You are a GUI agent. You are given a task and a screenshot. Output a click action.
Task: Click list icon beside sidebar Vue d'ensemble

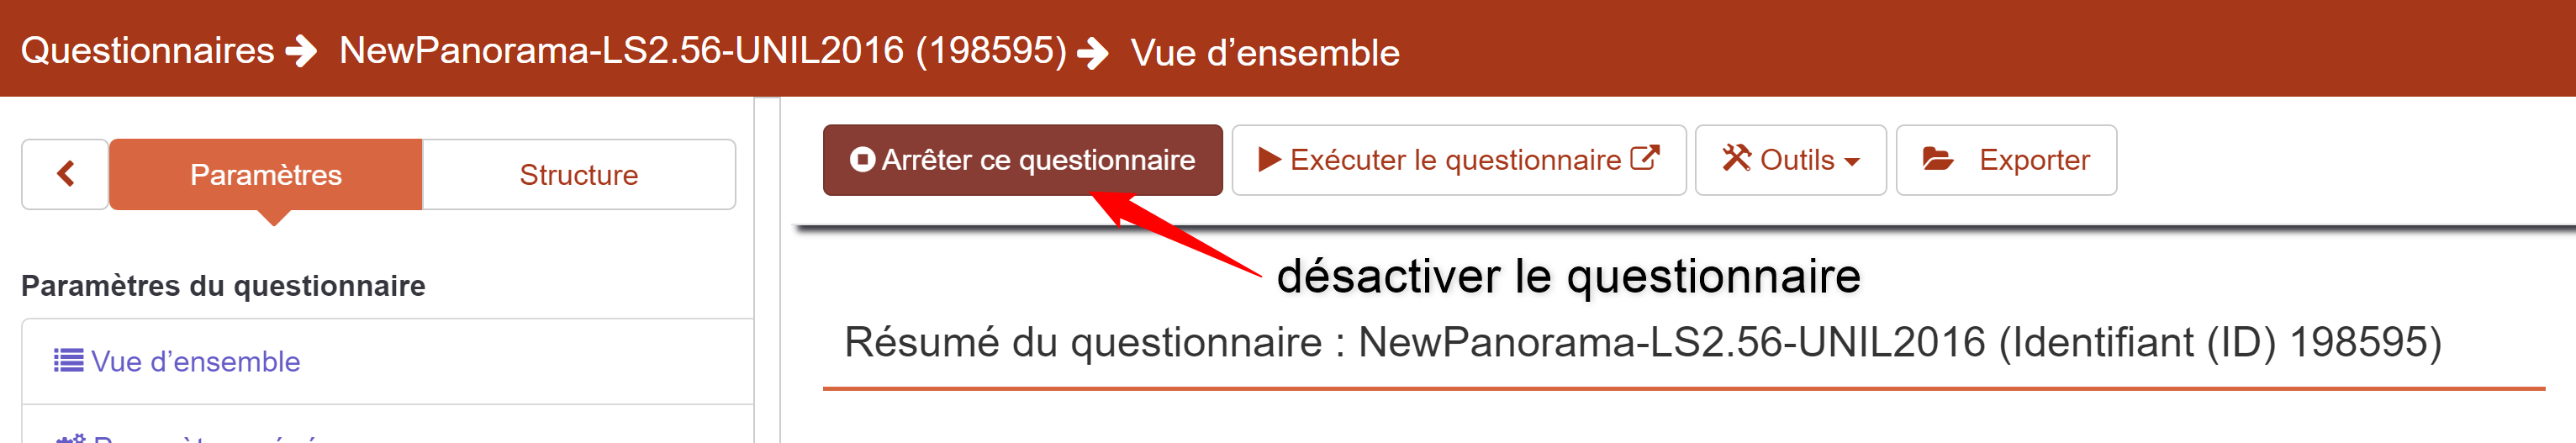(x=68, y=361)
